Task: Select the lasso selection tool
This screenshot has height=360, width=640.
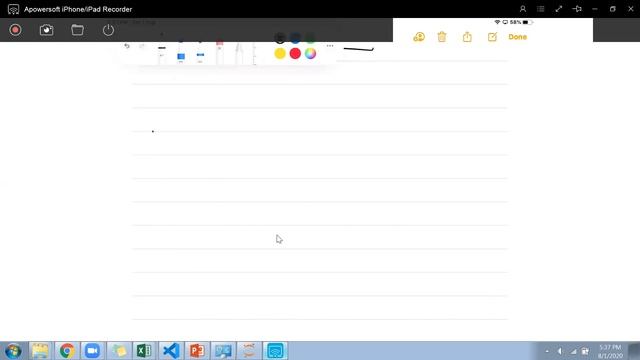Action: point(239,53)
